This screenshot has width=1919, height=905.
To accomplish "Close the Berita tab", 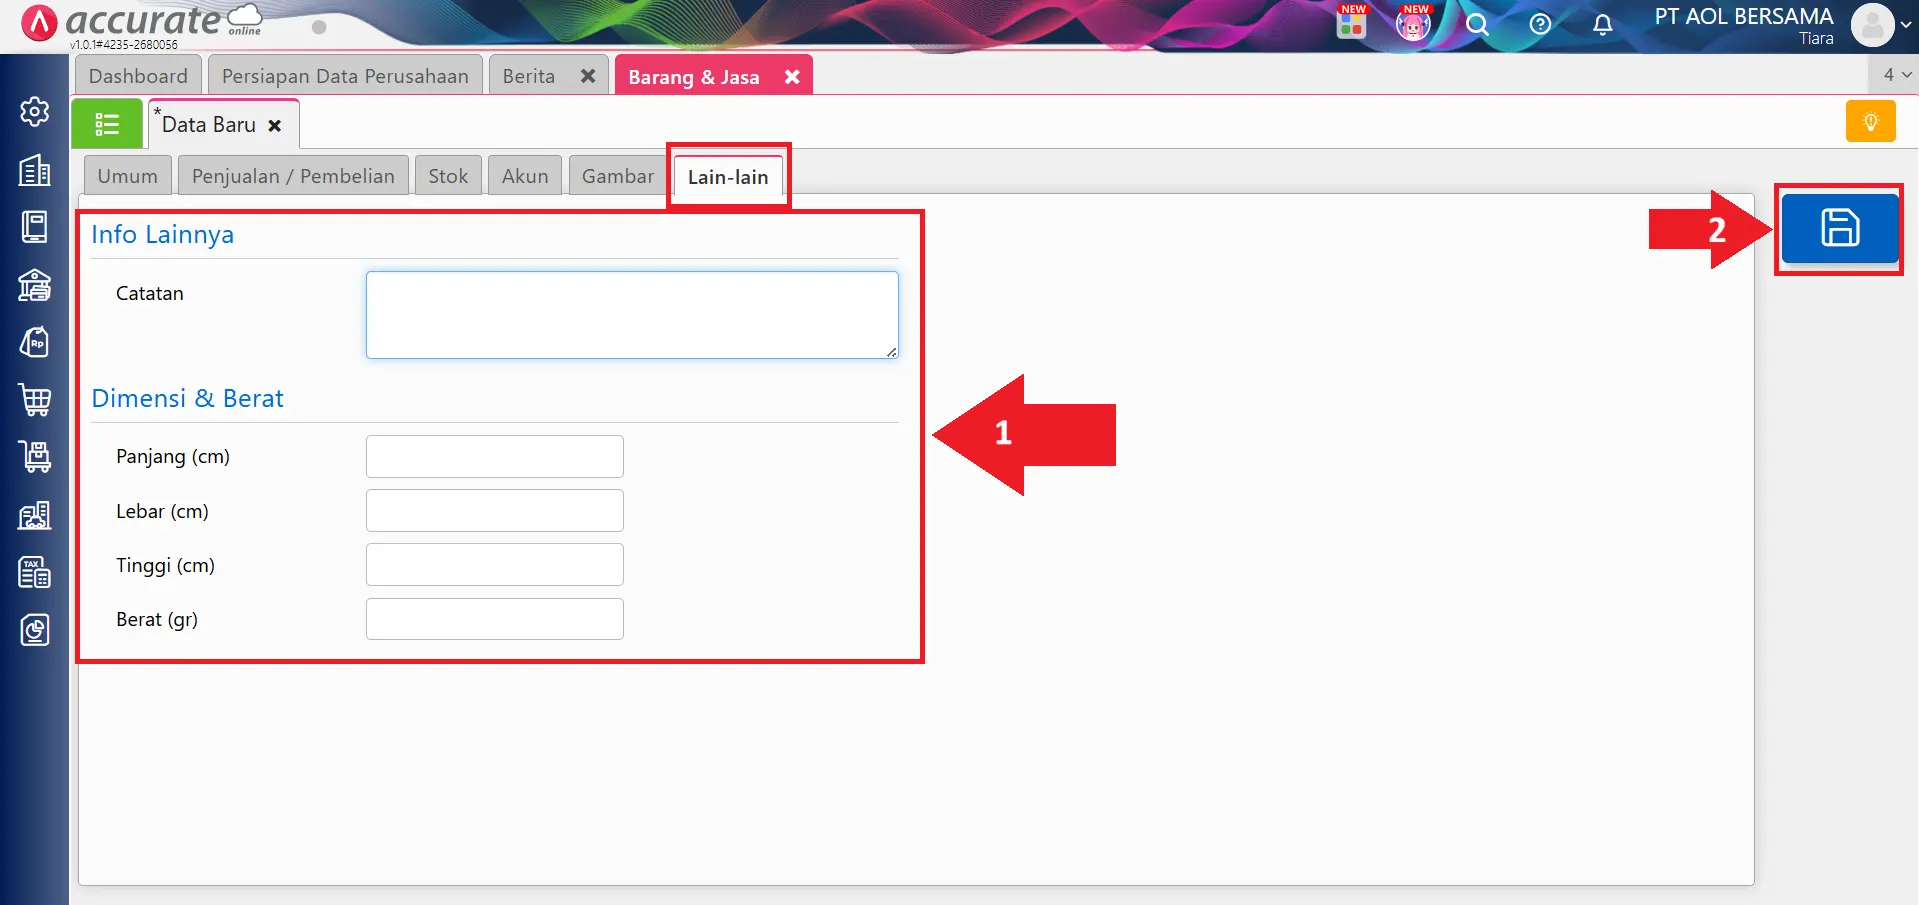I will click(588, 76).
